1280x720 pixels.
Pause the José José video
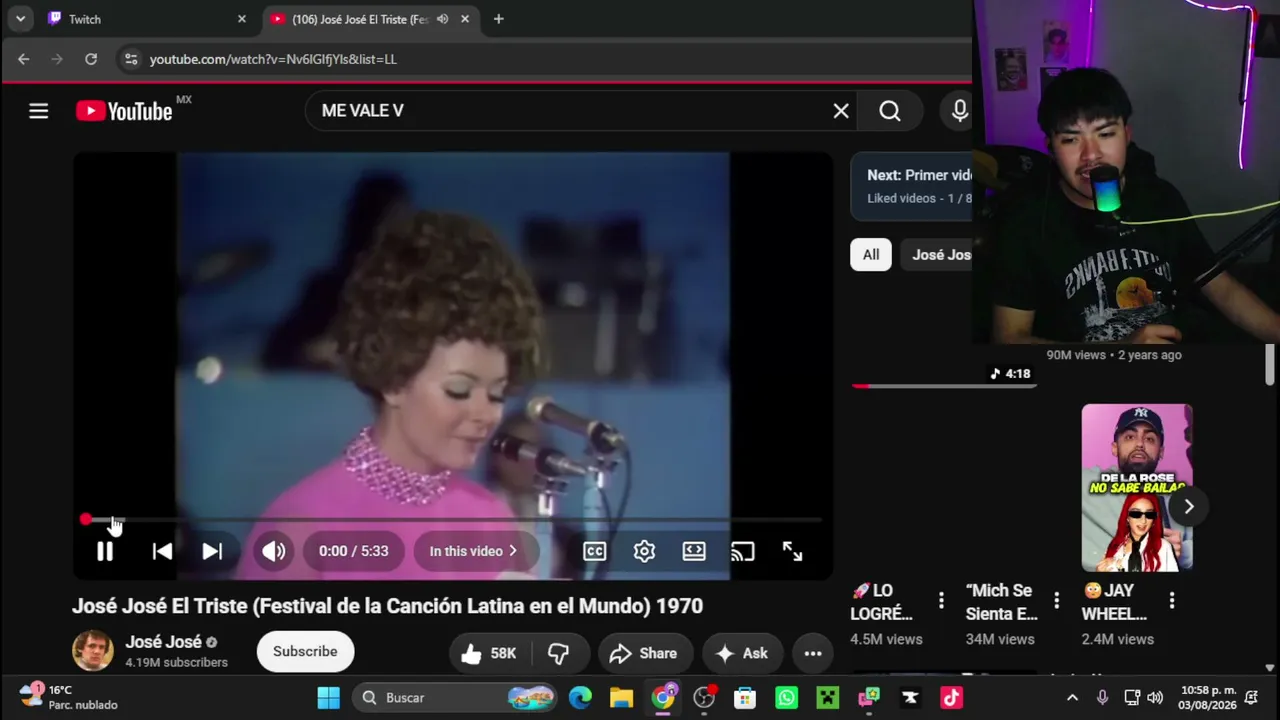point(105,551)
